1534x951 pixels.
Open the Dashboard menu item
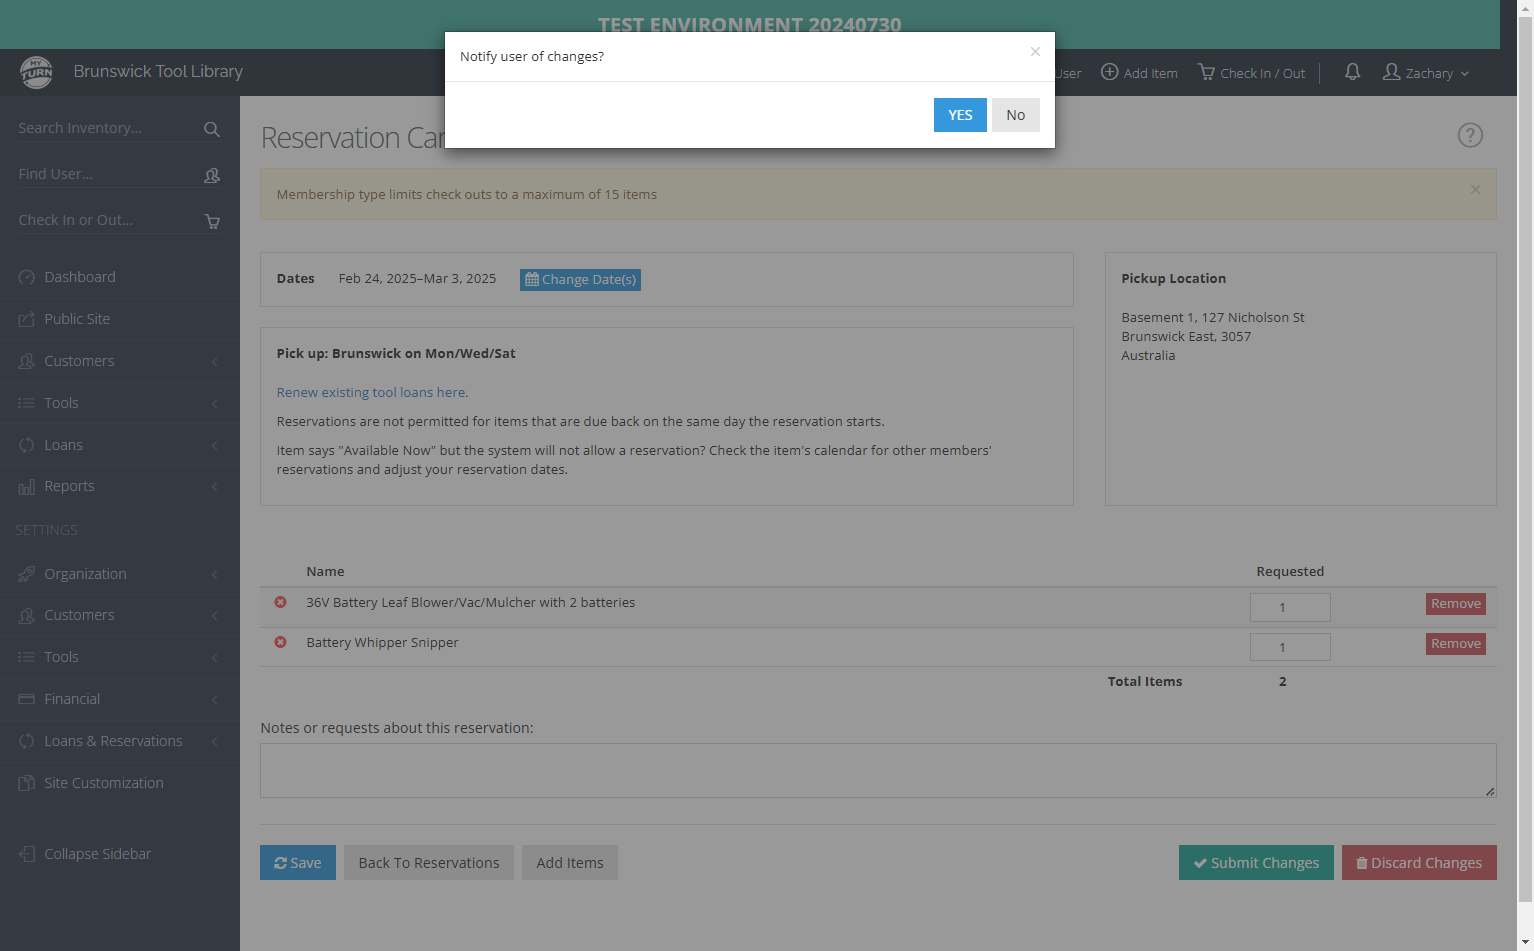click(120, 277)
